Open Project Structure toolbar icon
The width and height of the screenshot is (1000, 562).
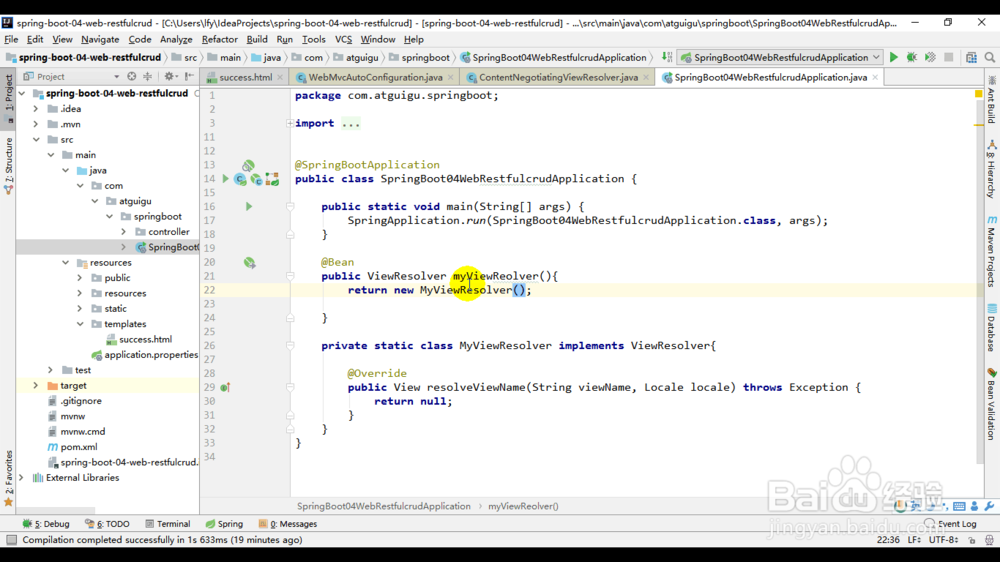(x=971, y=57)
